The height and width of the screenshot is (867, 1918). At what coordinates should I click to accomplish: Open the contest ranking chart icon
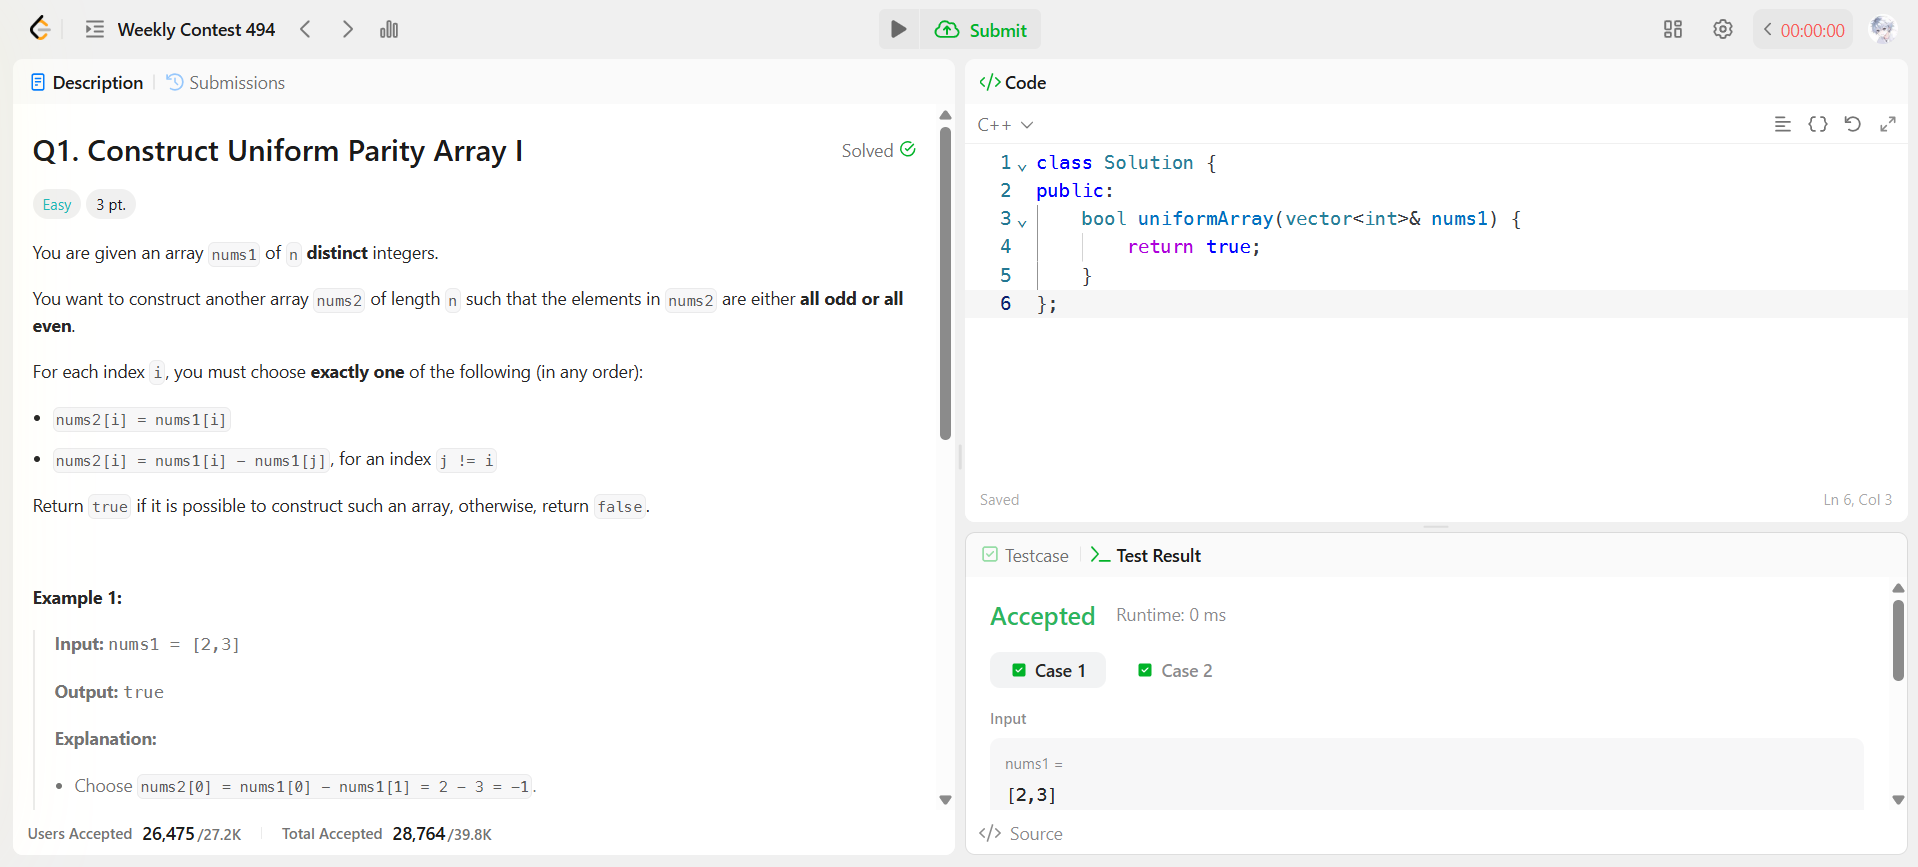[x=389, y=29]
